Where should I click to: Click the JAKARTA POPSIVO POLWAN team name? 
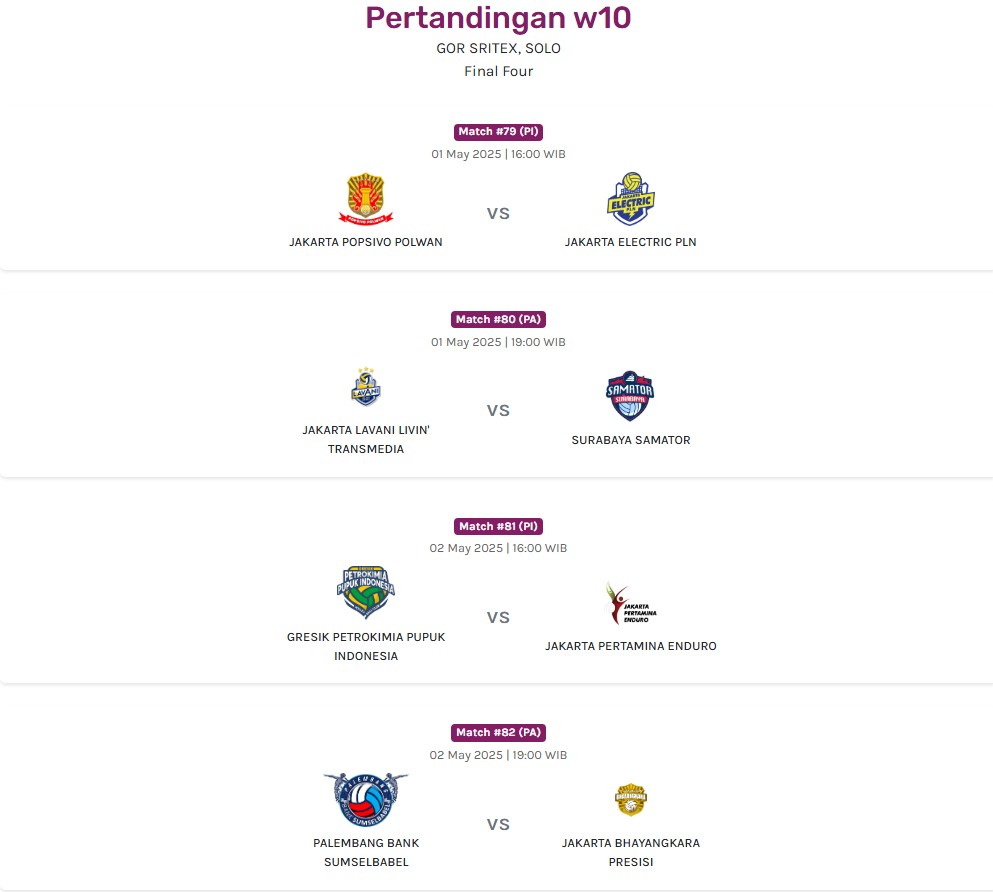[x=366, y=242]
